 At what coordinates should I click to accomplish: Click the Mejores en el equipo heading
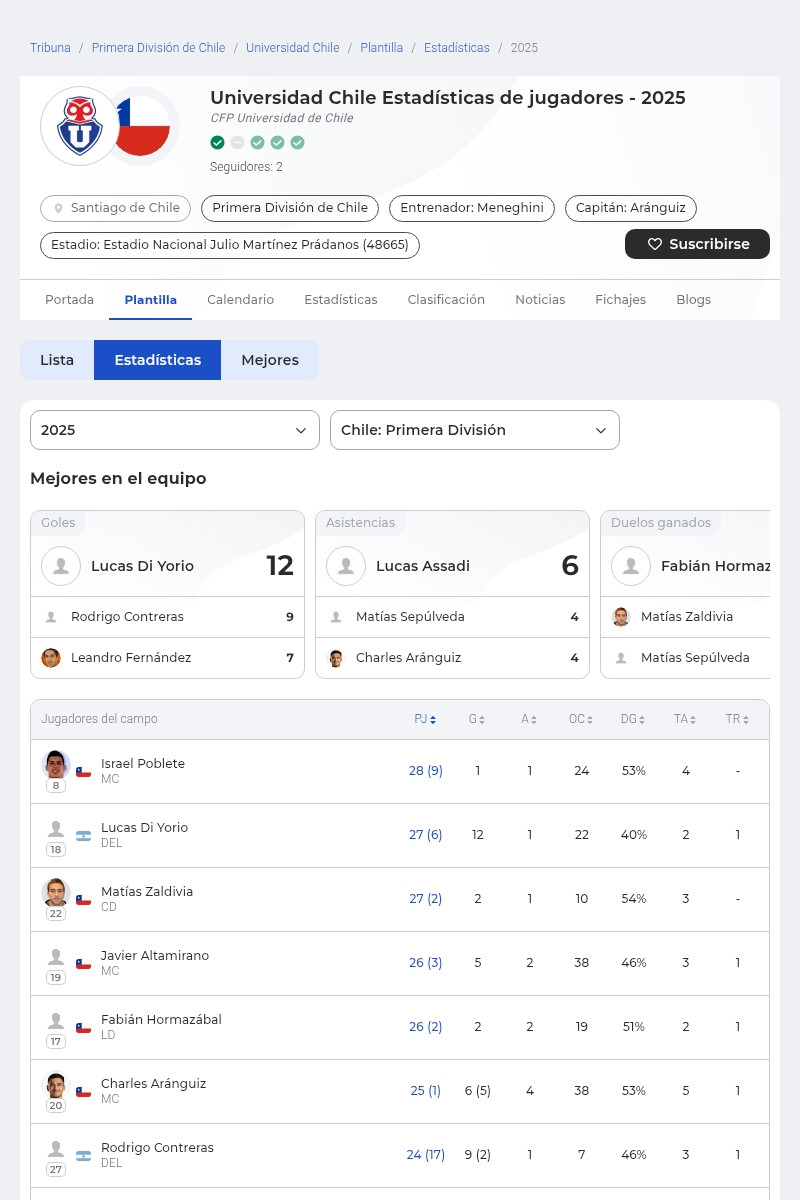click(118, 479)
